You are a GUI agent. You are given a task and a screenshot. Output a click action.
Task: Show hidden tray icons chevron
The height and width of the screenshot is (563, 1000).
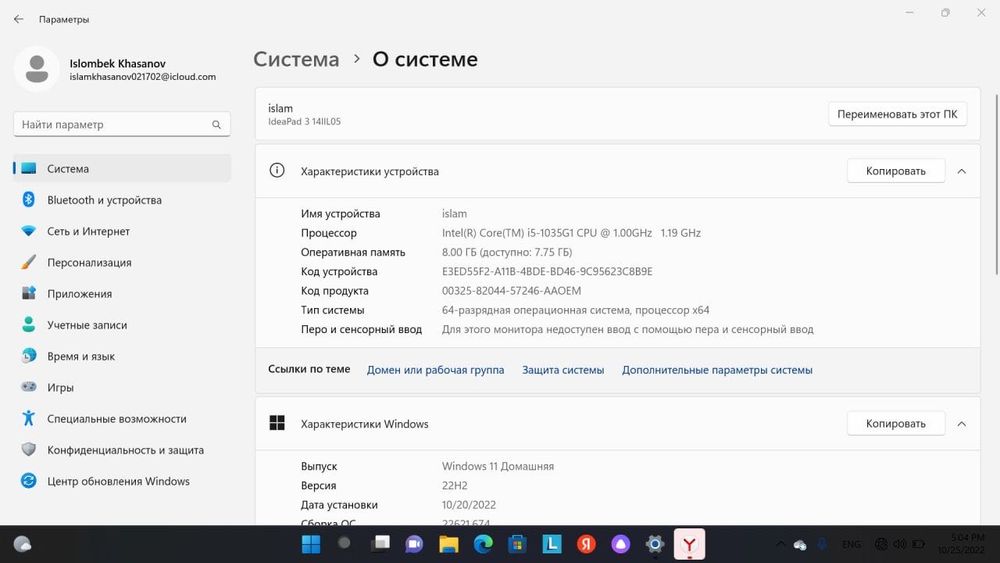tap(780, 544)
